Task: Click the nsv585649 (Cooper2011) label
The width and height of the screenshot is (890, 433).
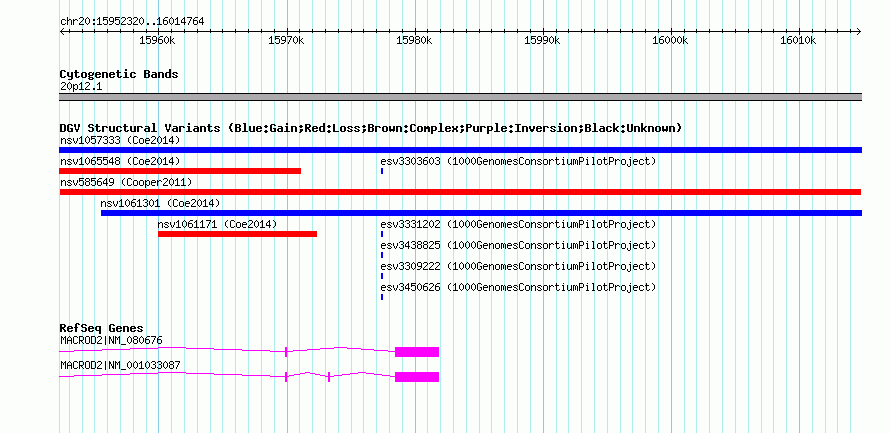Action: [126, 182]
